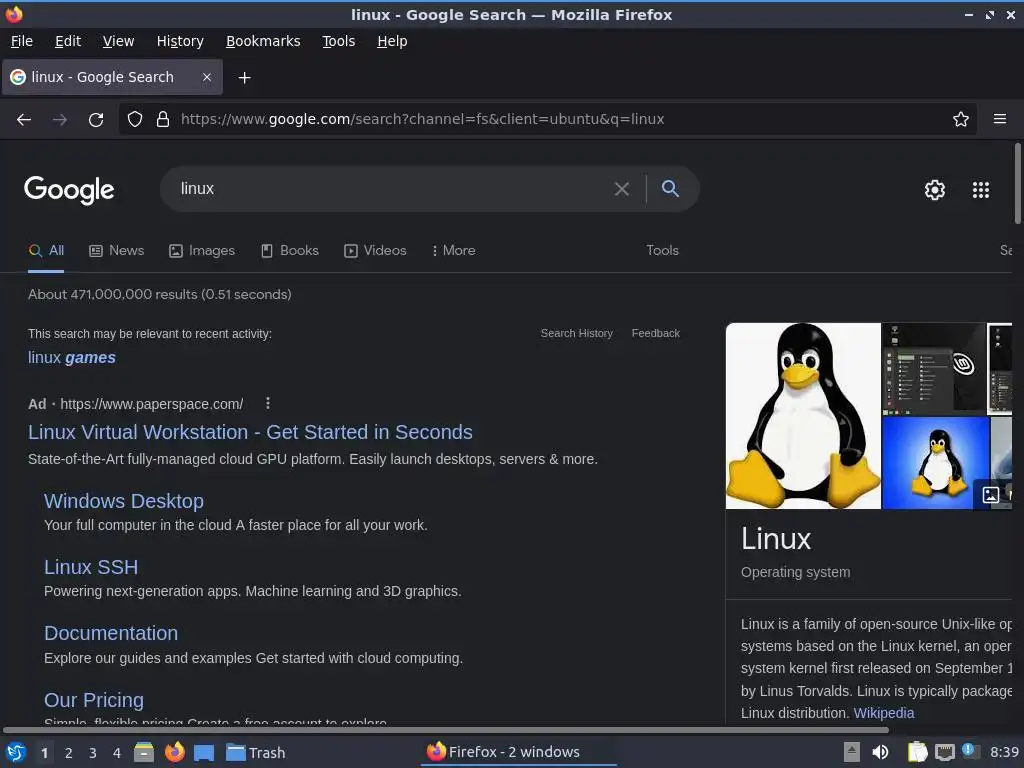Open the file manager taskbar icon
This screenshot has height=768, width=1024.
pos(144,752)
